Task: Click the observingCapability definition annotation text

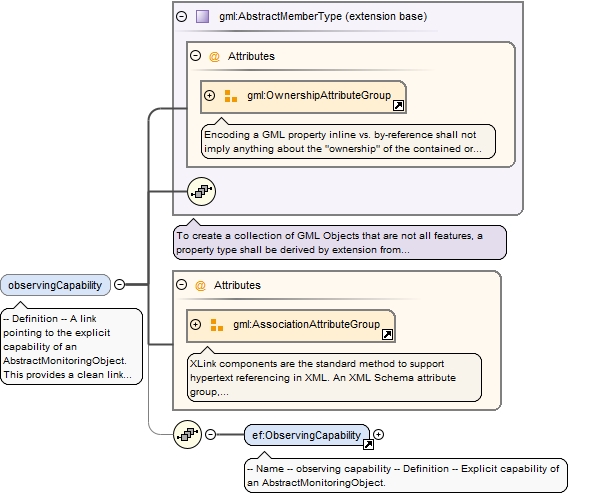Action: point(72,347)
